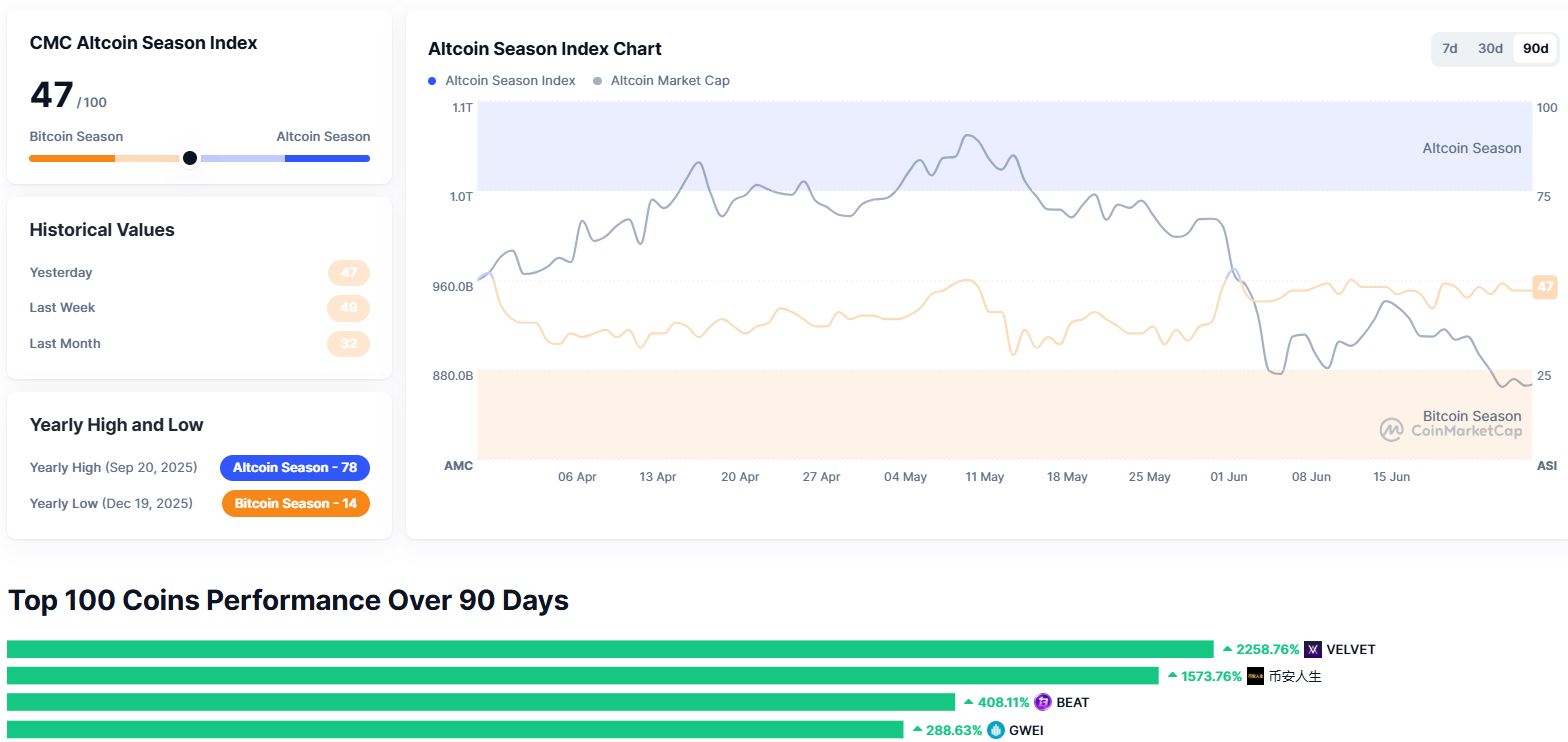Image resolution: width=1568 pixels, height=742 pixels.
Task: Click the VELVET green performance bar
Action: [610, 650]
